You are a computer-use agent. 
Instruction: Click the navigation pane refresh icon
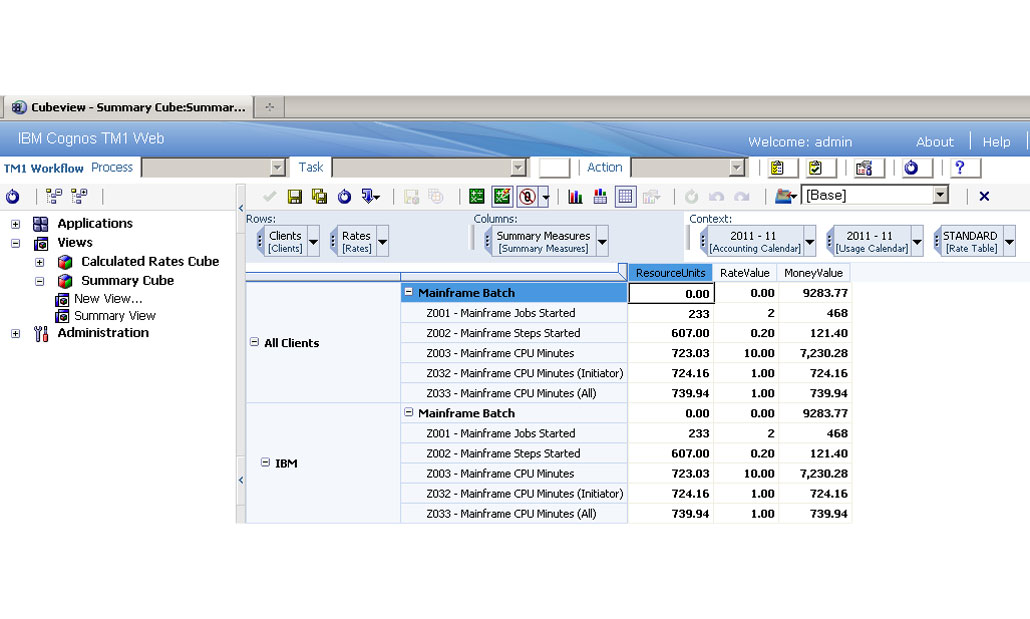tap(12, 196)
